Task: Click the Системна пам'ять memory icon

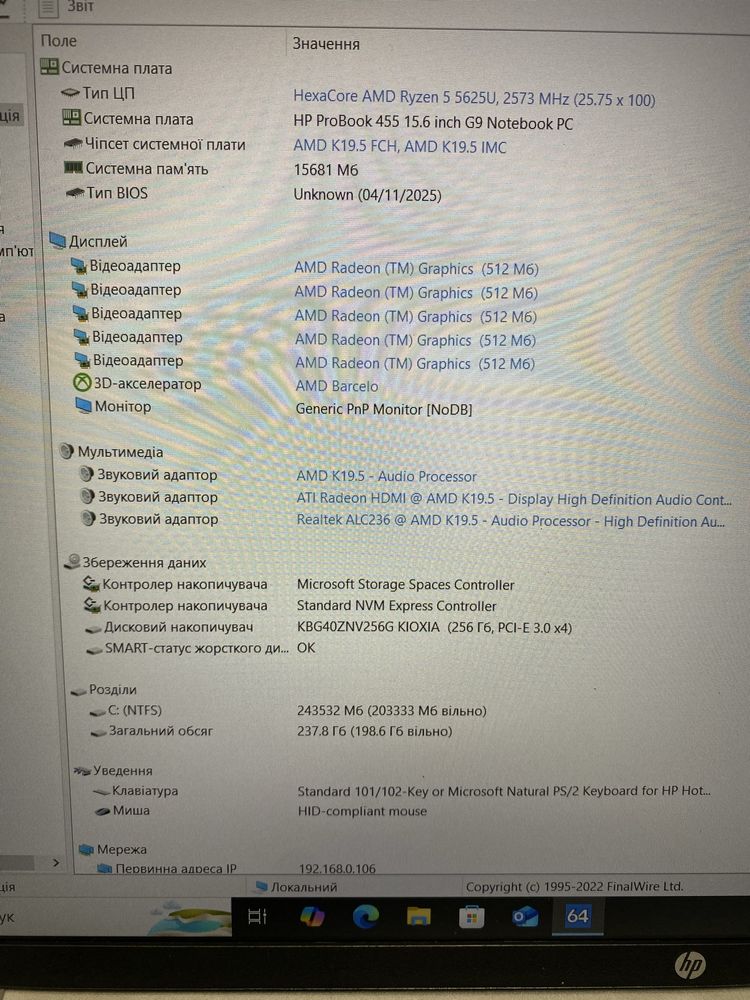Action: click(74, 168)
